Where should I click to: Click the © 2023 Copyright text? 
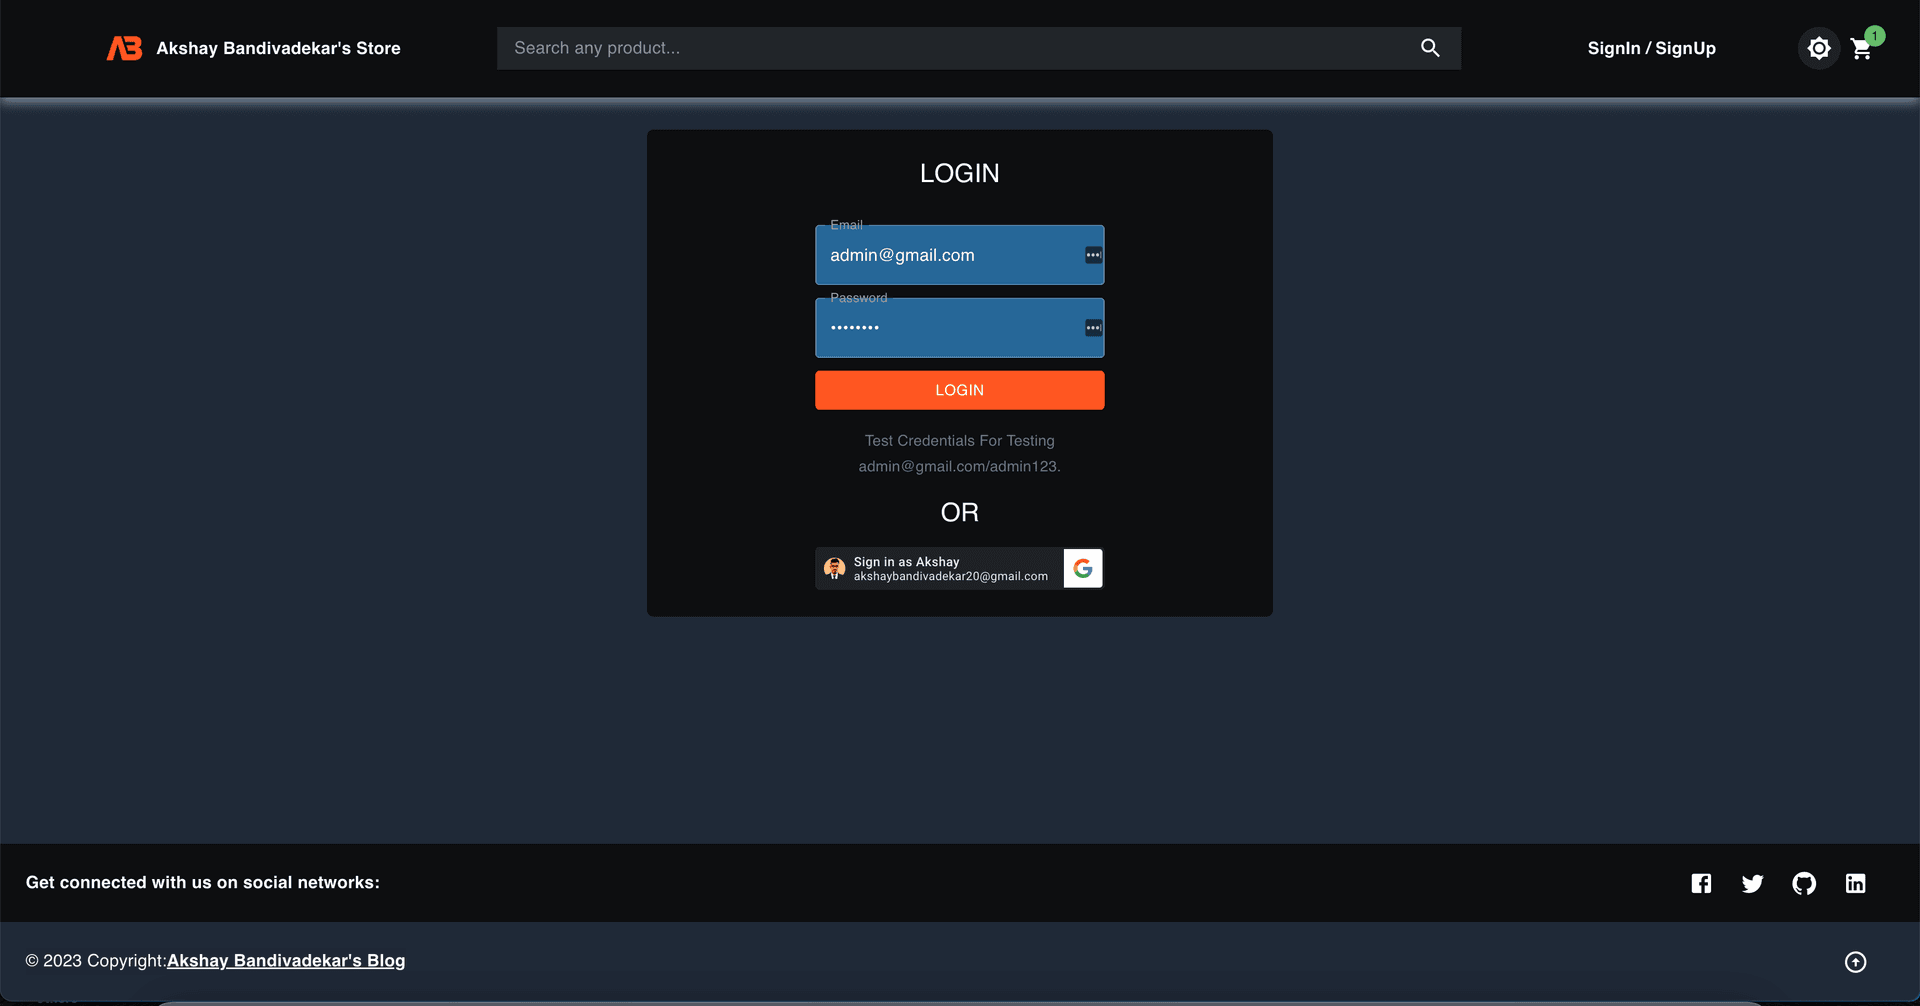pyautogui.click(x=96, y=960)
